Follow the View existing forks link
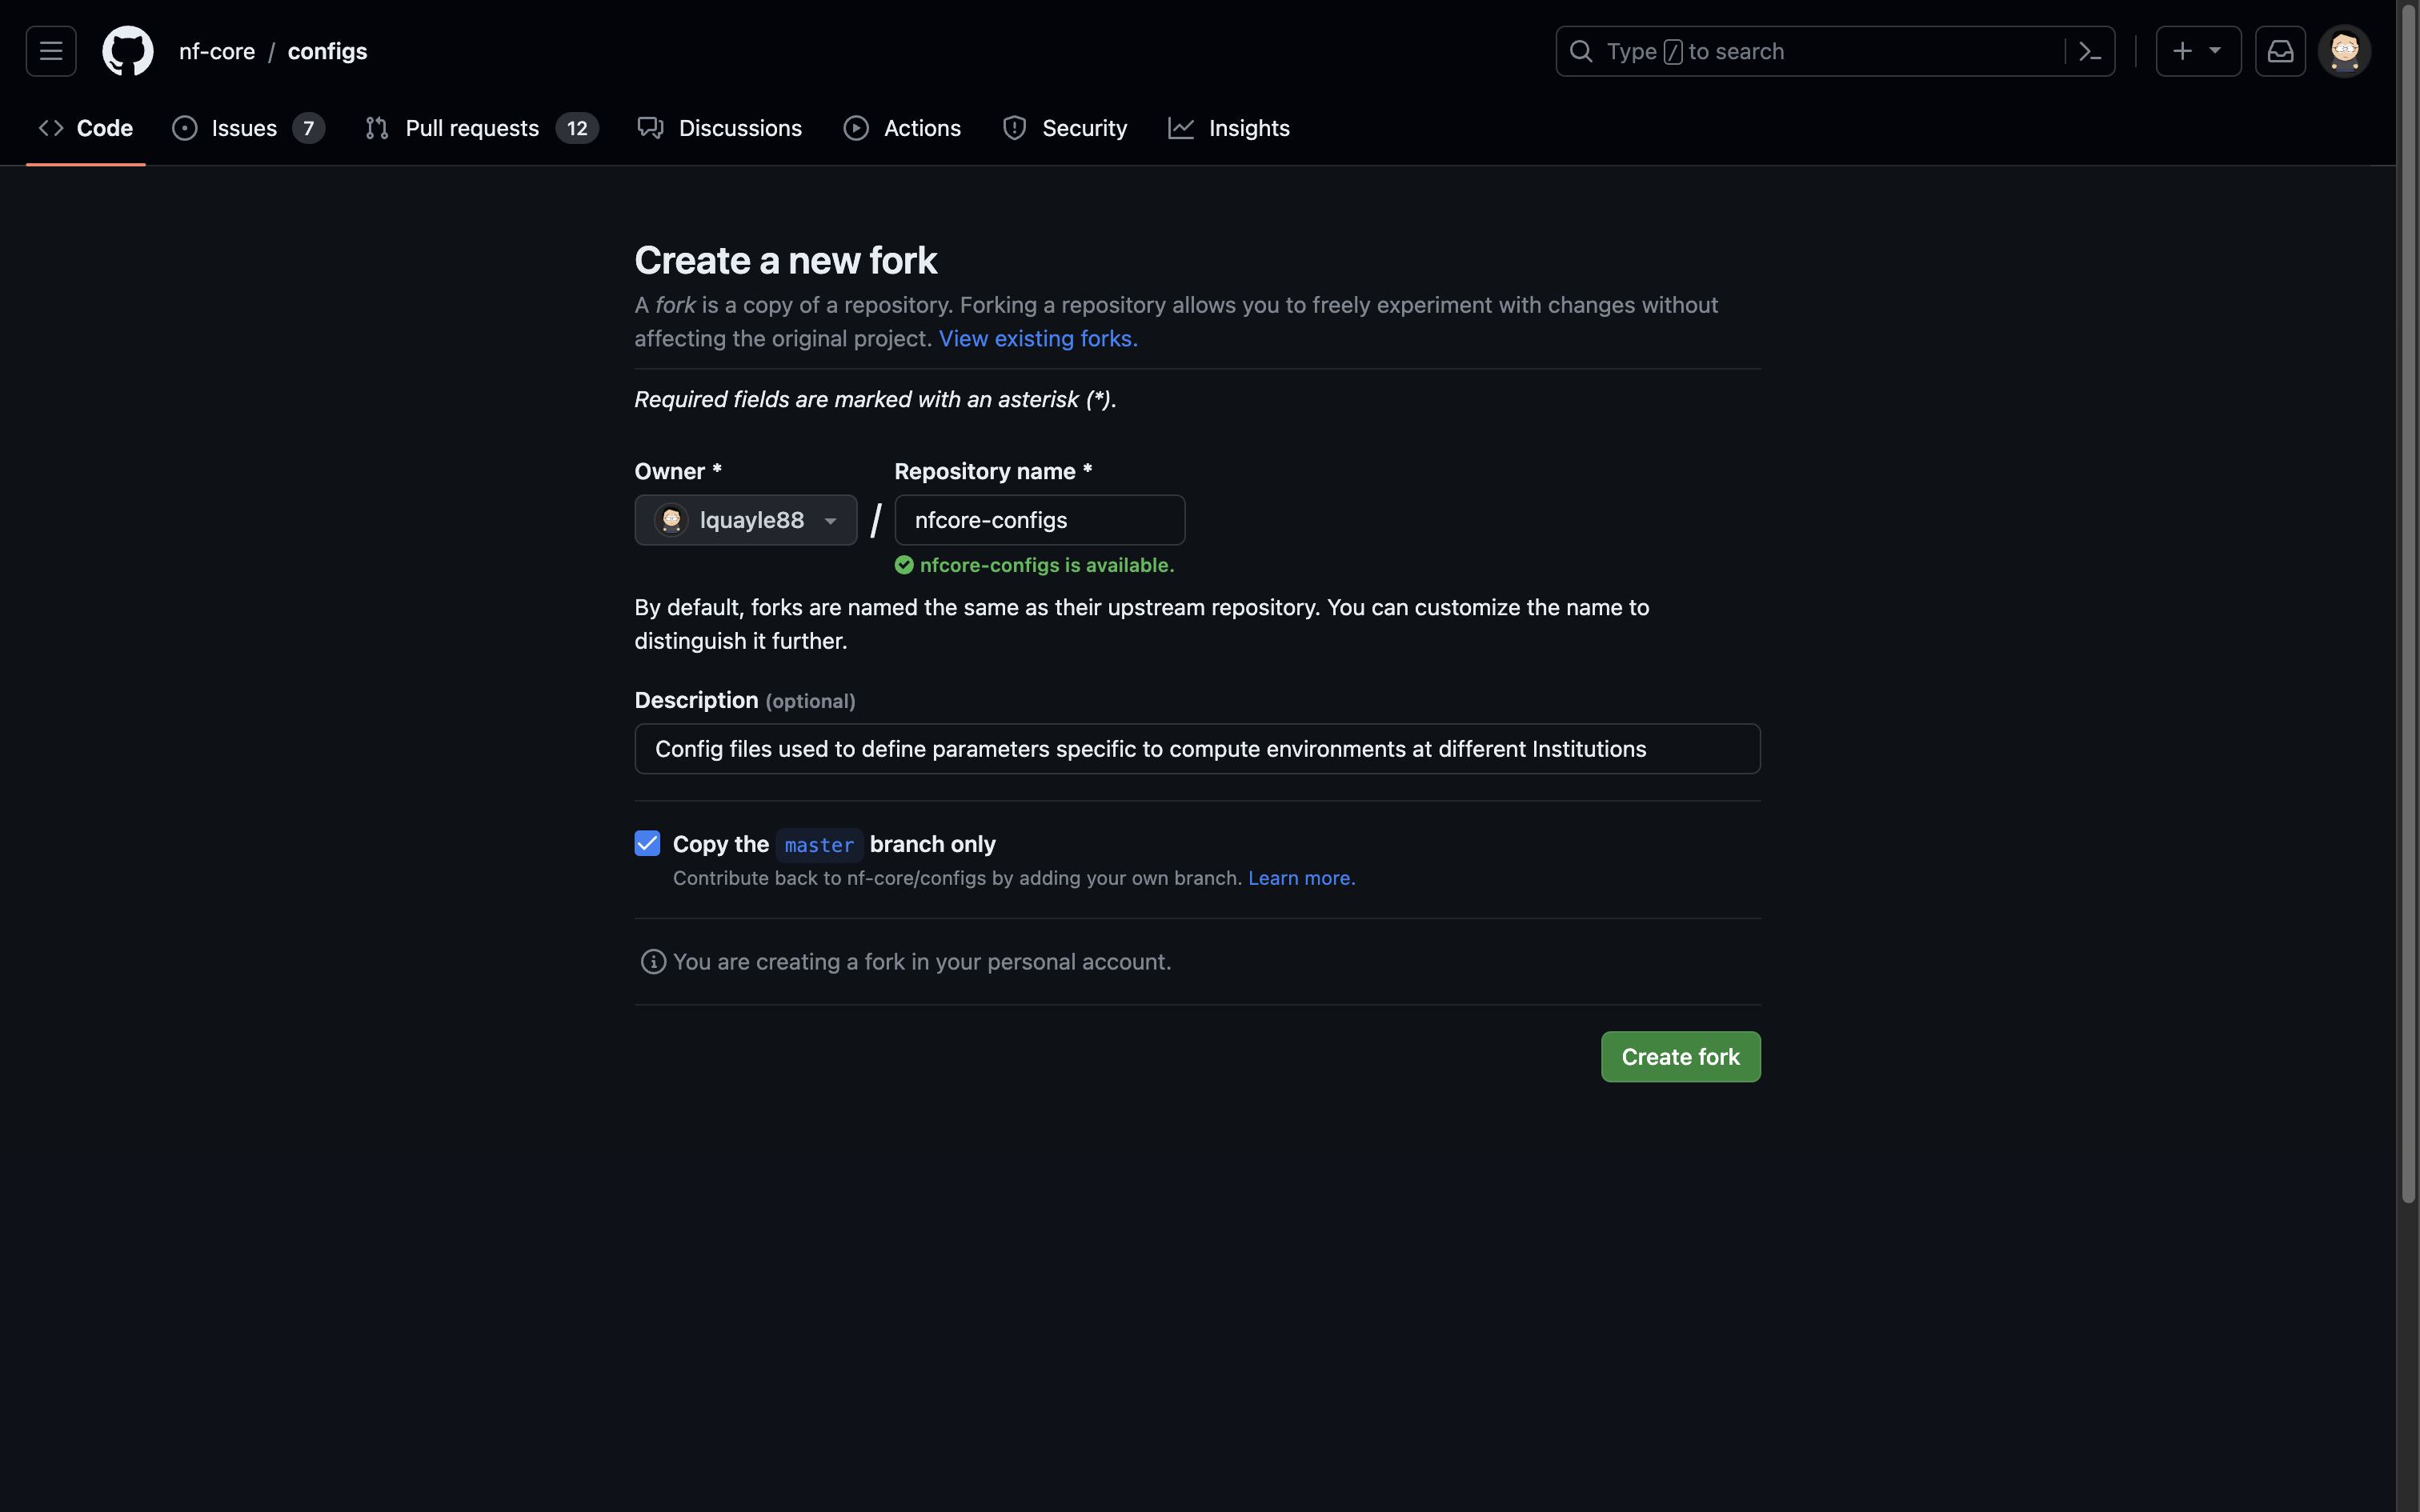2420x1512 pixels. tap(1037, 339)
